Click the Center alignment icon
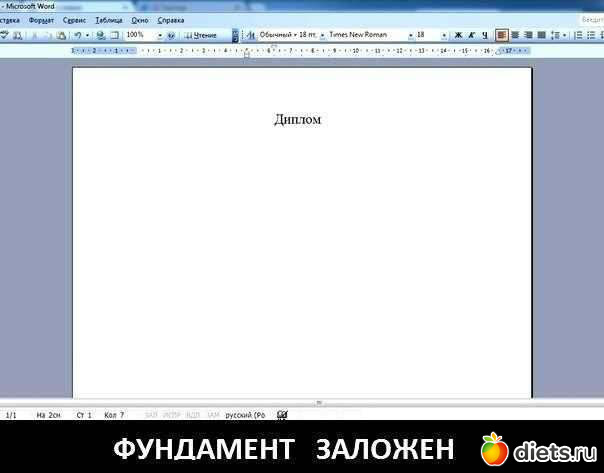 click(516, 35)
